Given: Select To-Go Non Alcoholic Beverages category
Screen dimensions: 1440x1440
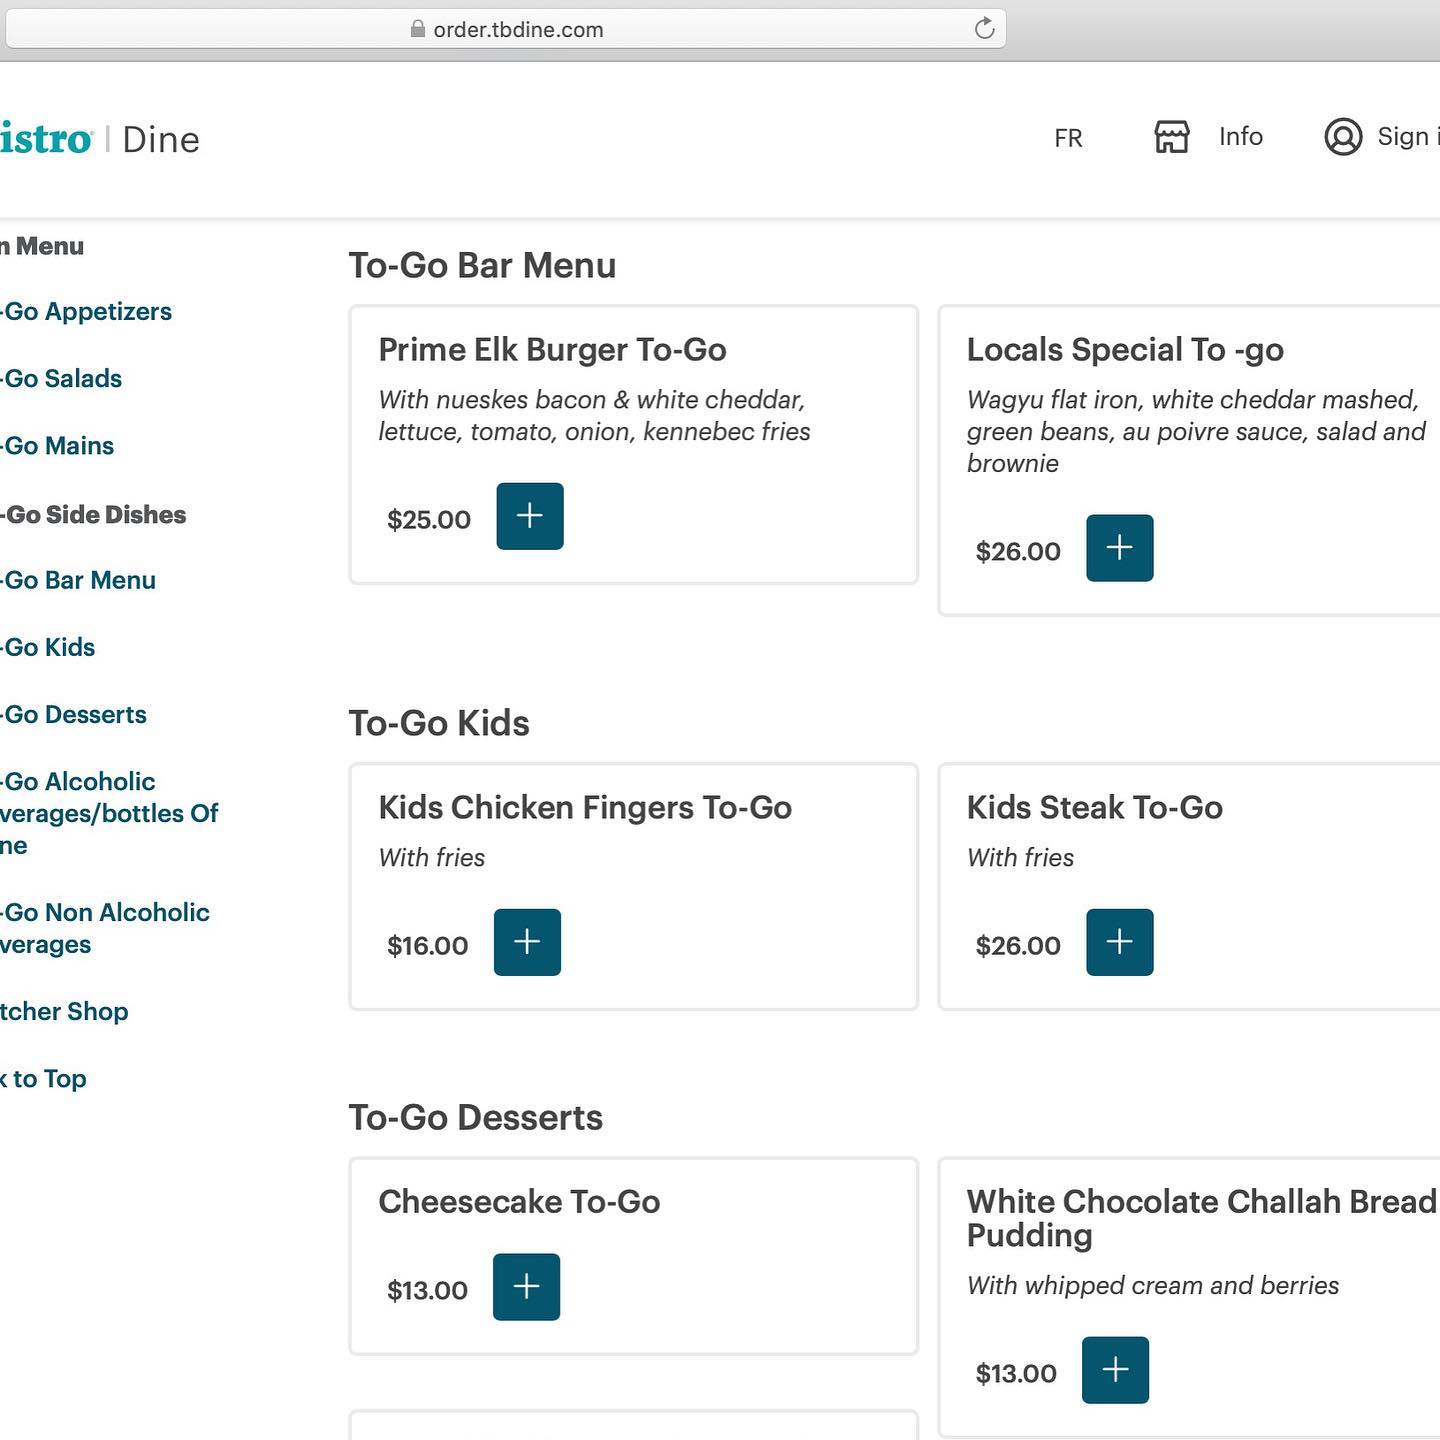Looking at the screenshot, I should (x=105, y=928).
